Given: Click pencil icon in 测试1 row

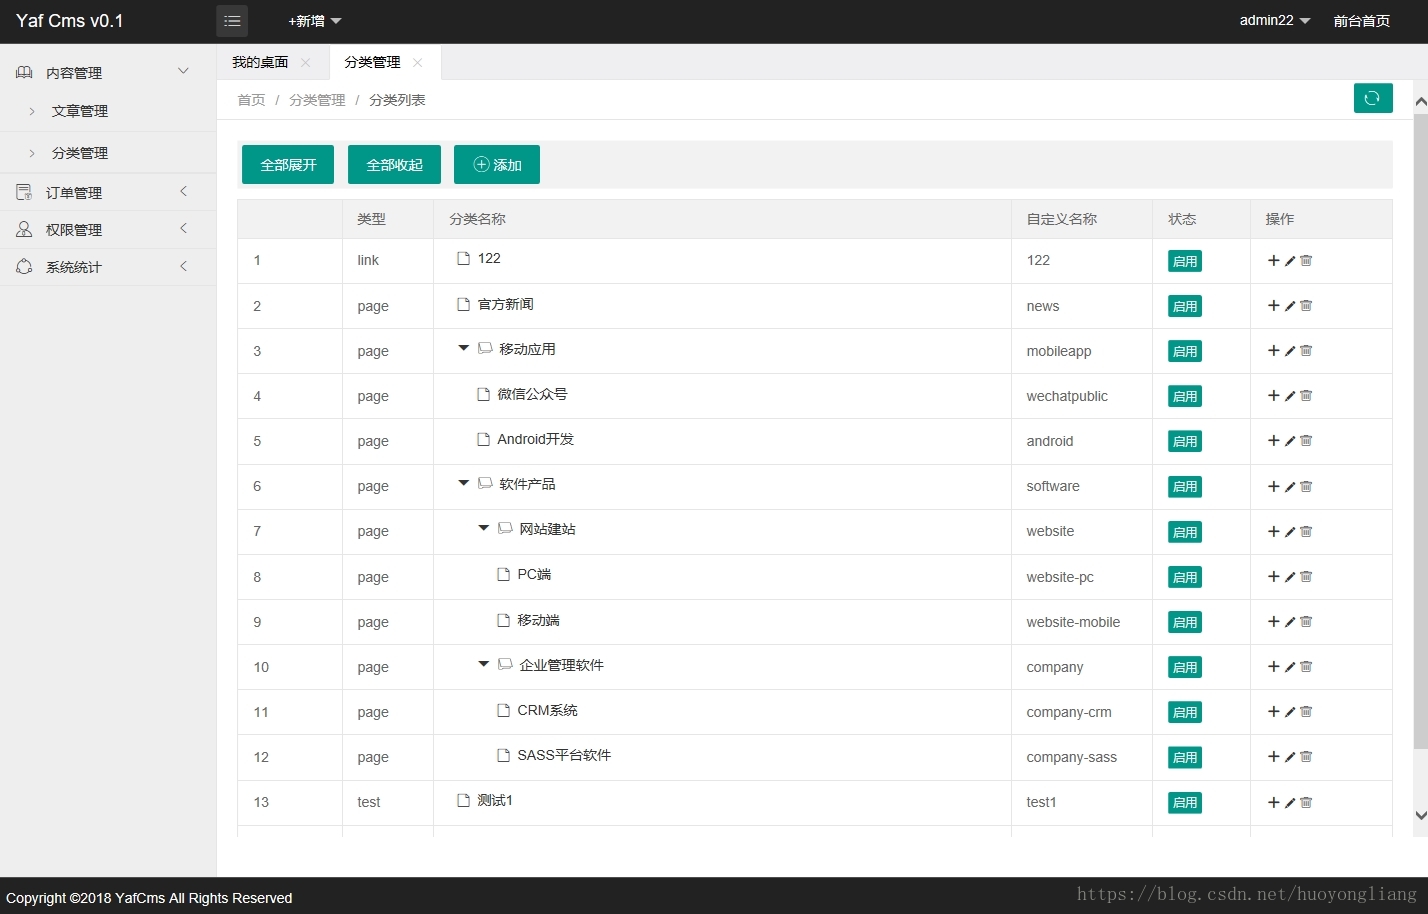Looking at the screenshot, I should pyautogui.click(x=1290, y=802).
